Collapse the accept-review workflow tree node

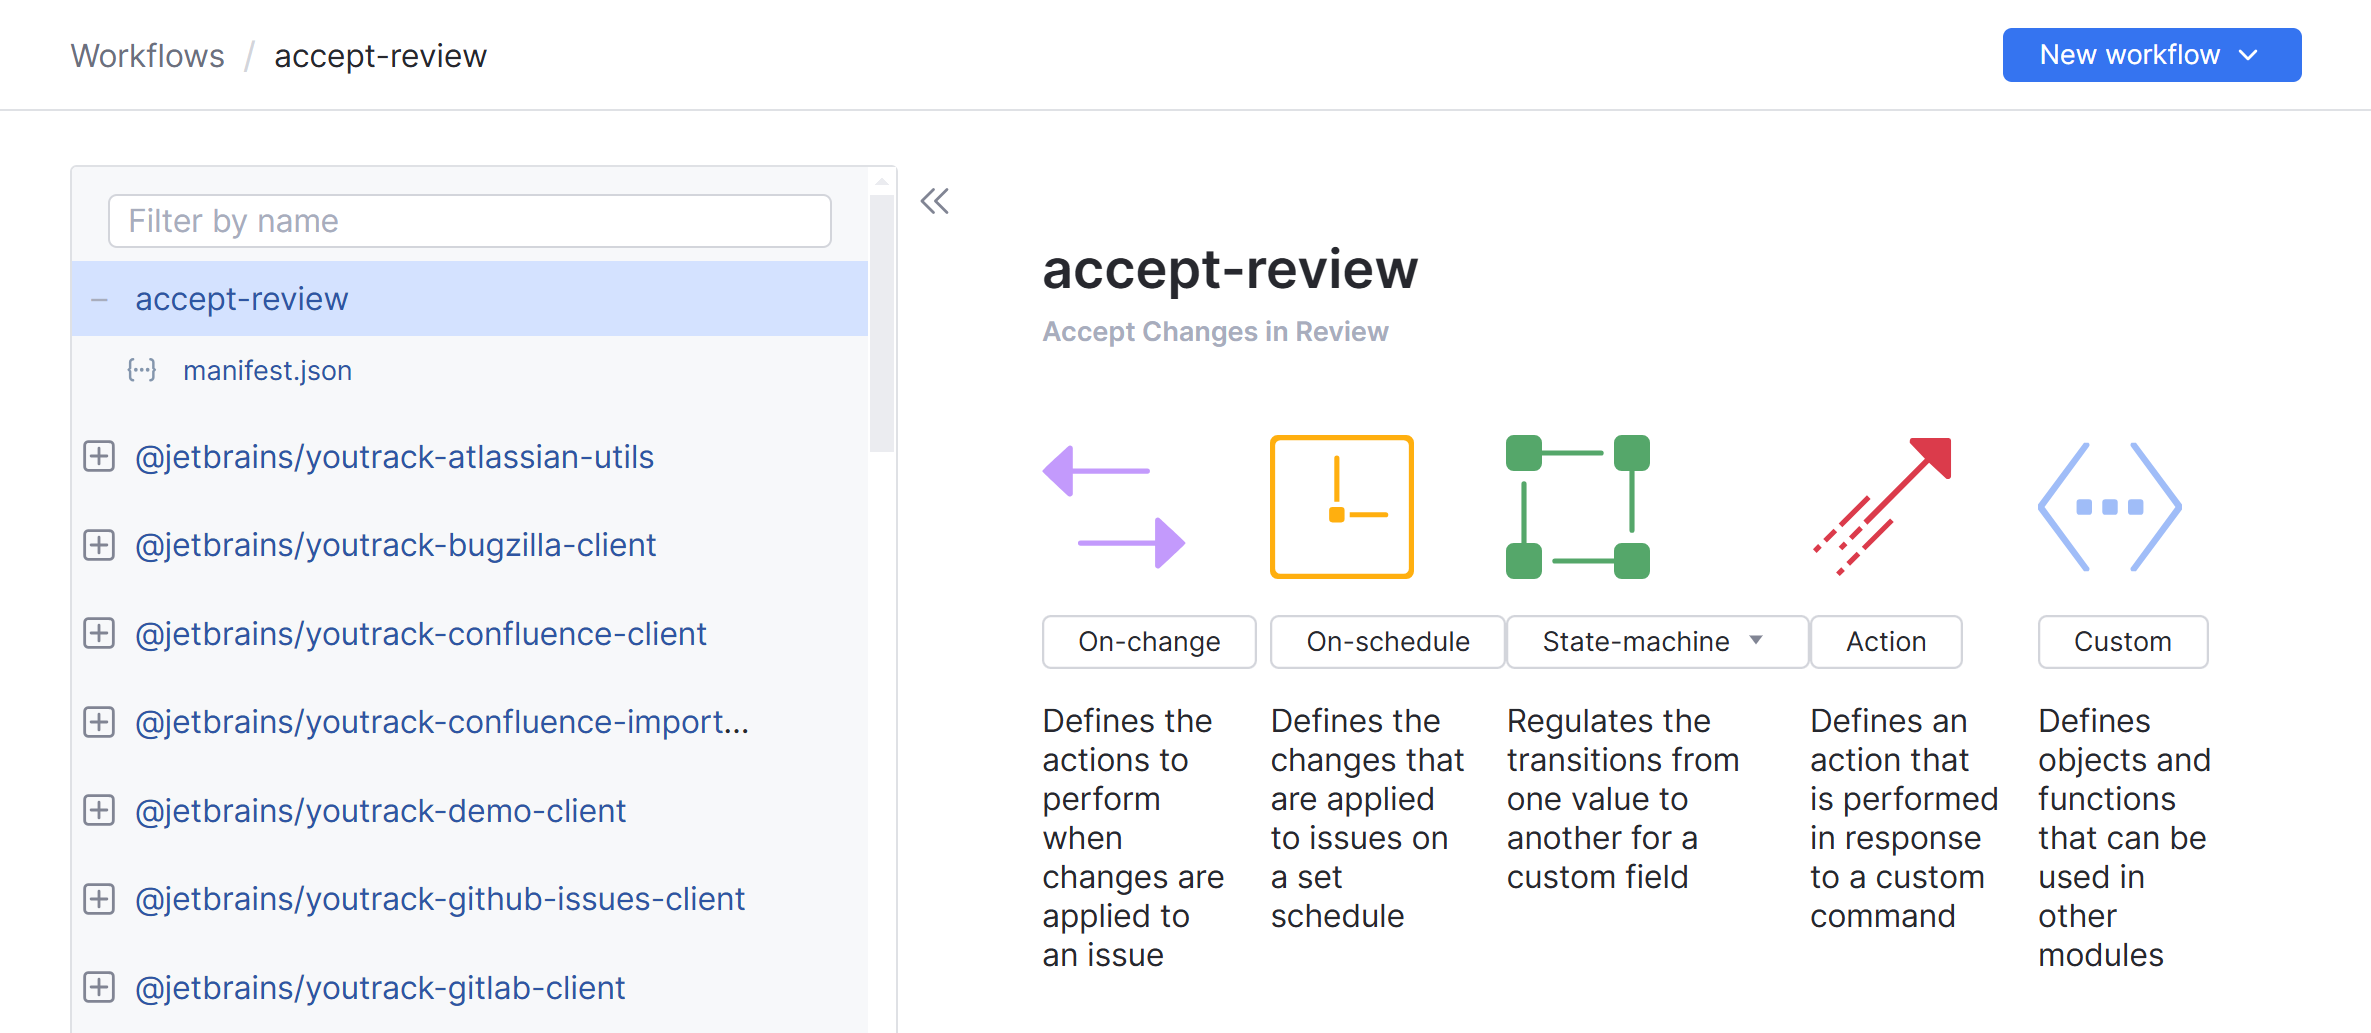pos(99,299)
